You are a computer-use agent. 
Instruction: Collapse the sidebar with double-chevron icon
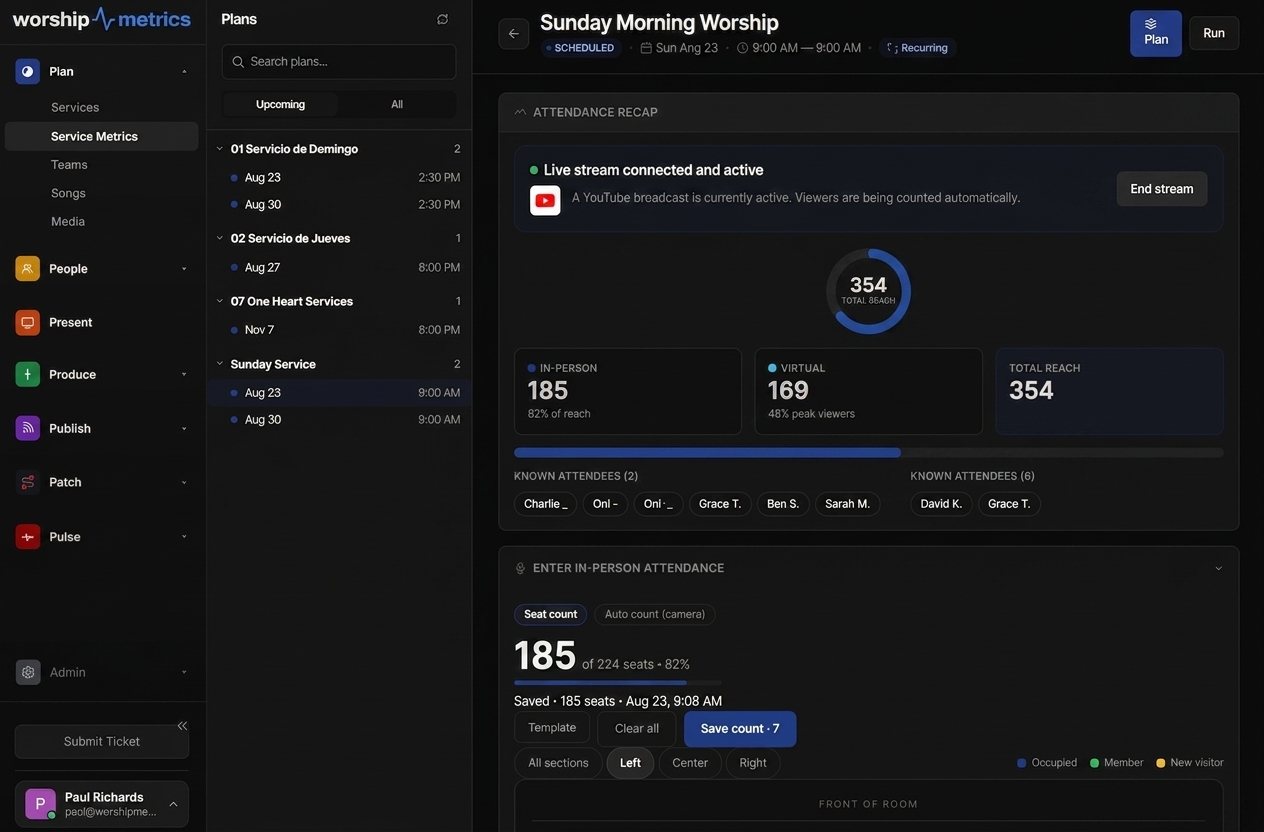coord(182,725)
